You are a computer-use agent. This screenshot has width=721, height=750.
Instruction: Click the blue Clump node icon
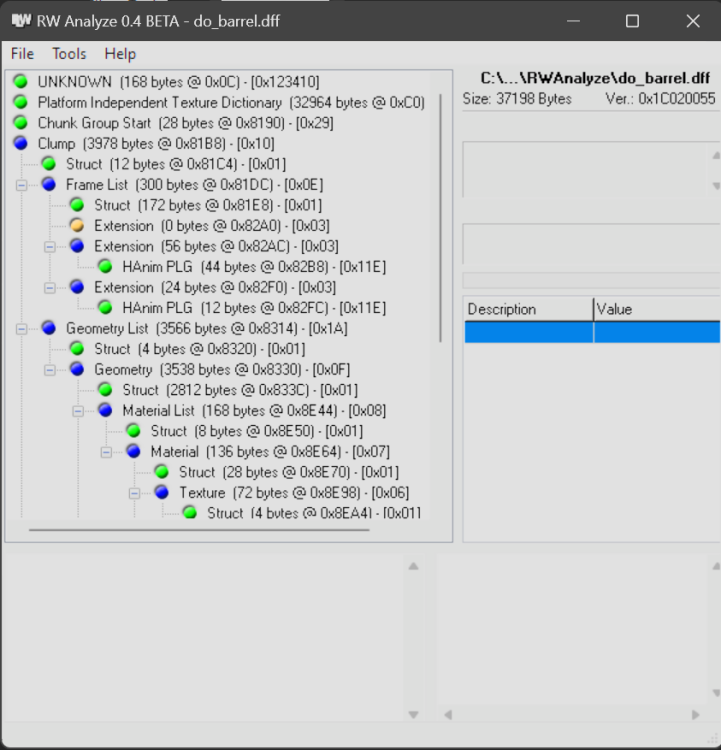point(20,143)
